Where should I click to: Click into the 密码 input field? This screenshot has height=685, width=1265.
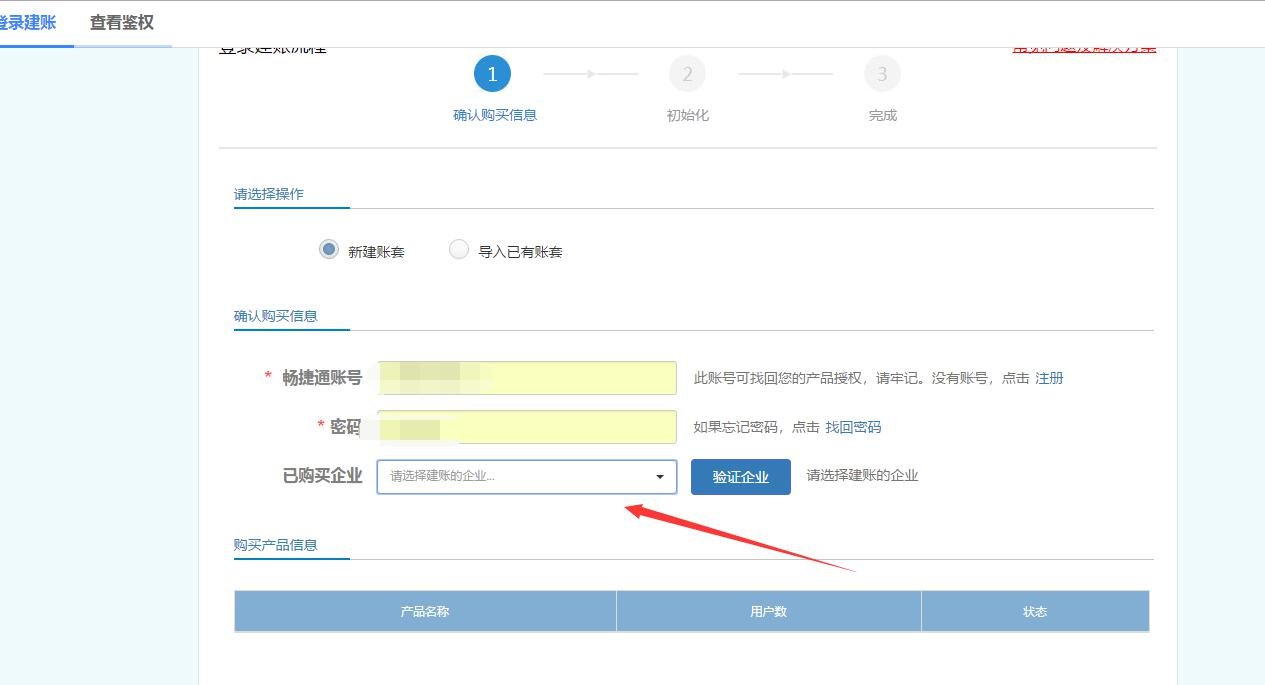tap(527, 427)
